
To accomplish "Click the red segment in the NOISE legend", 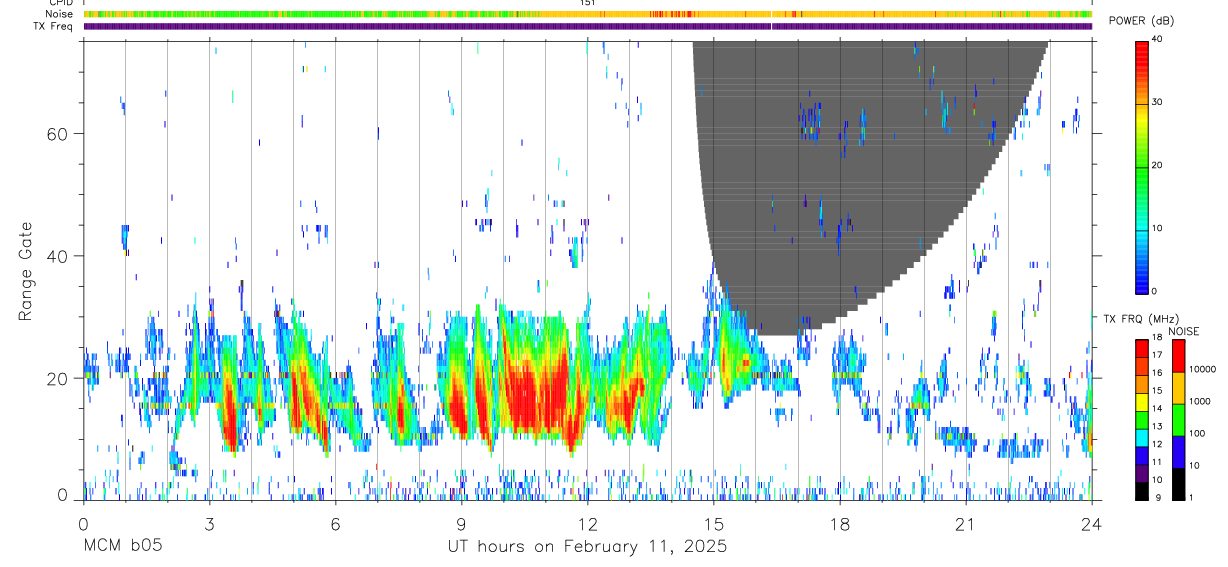I will [x=1179, y=355].
